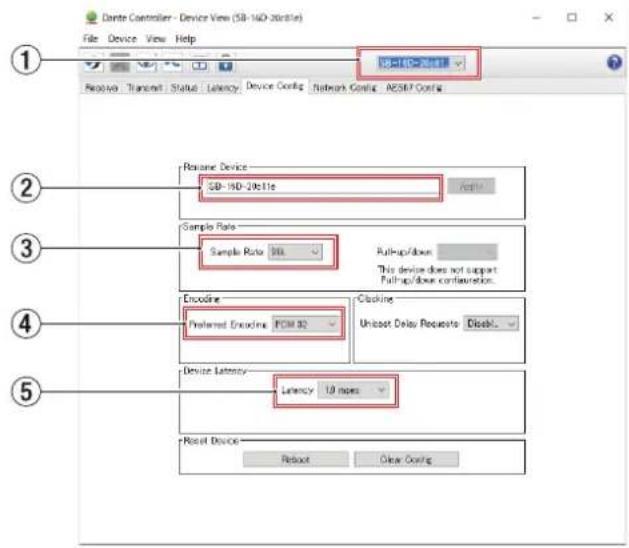Open the Sample Rate dropdown
The image size is (629, 548).
click(295, 252)
